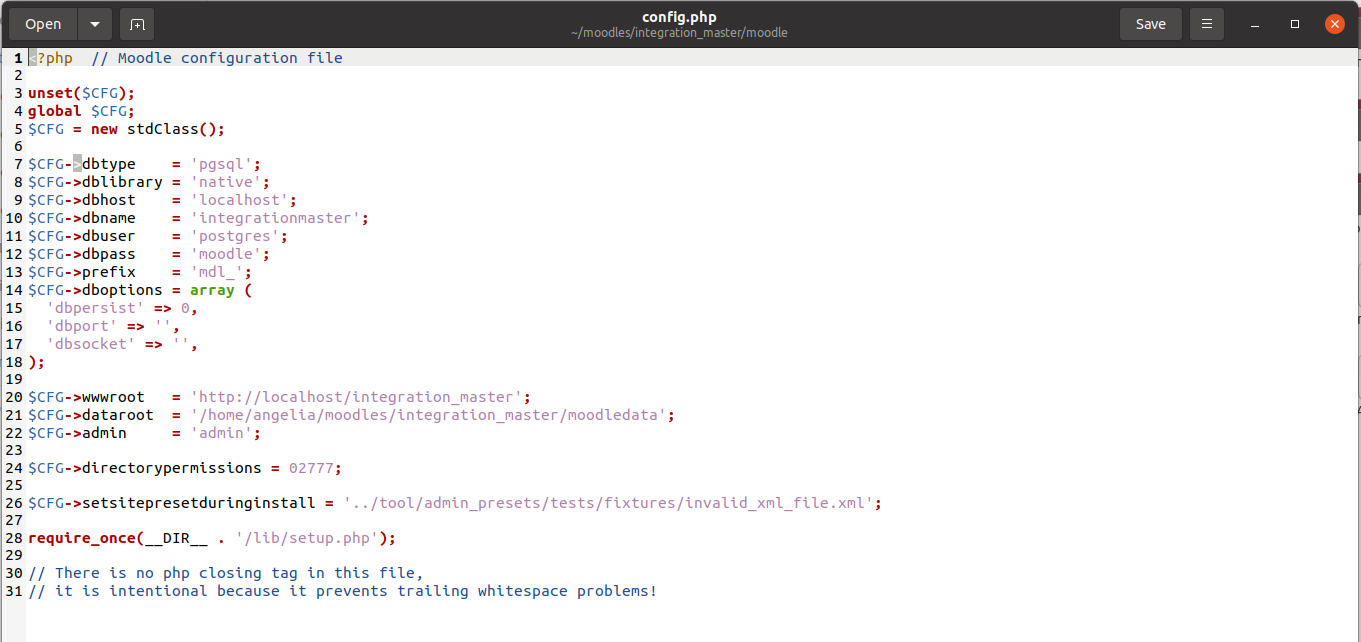Click line number 26 in the gutter
The width and height of the screenshot is (1361, 642).
click(x=14, y=503)
